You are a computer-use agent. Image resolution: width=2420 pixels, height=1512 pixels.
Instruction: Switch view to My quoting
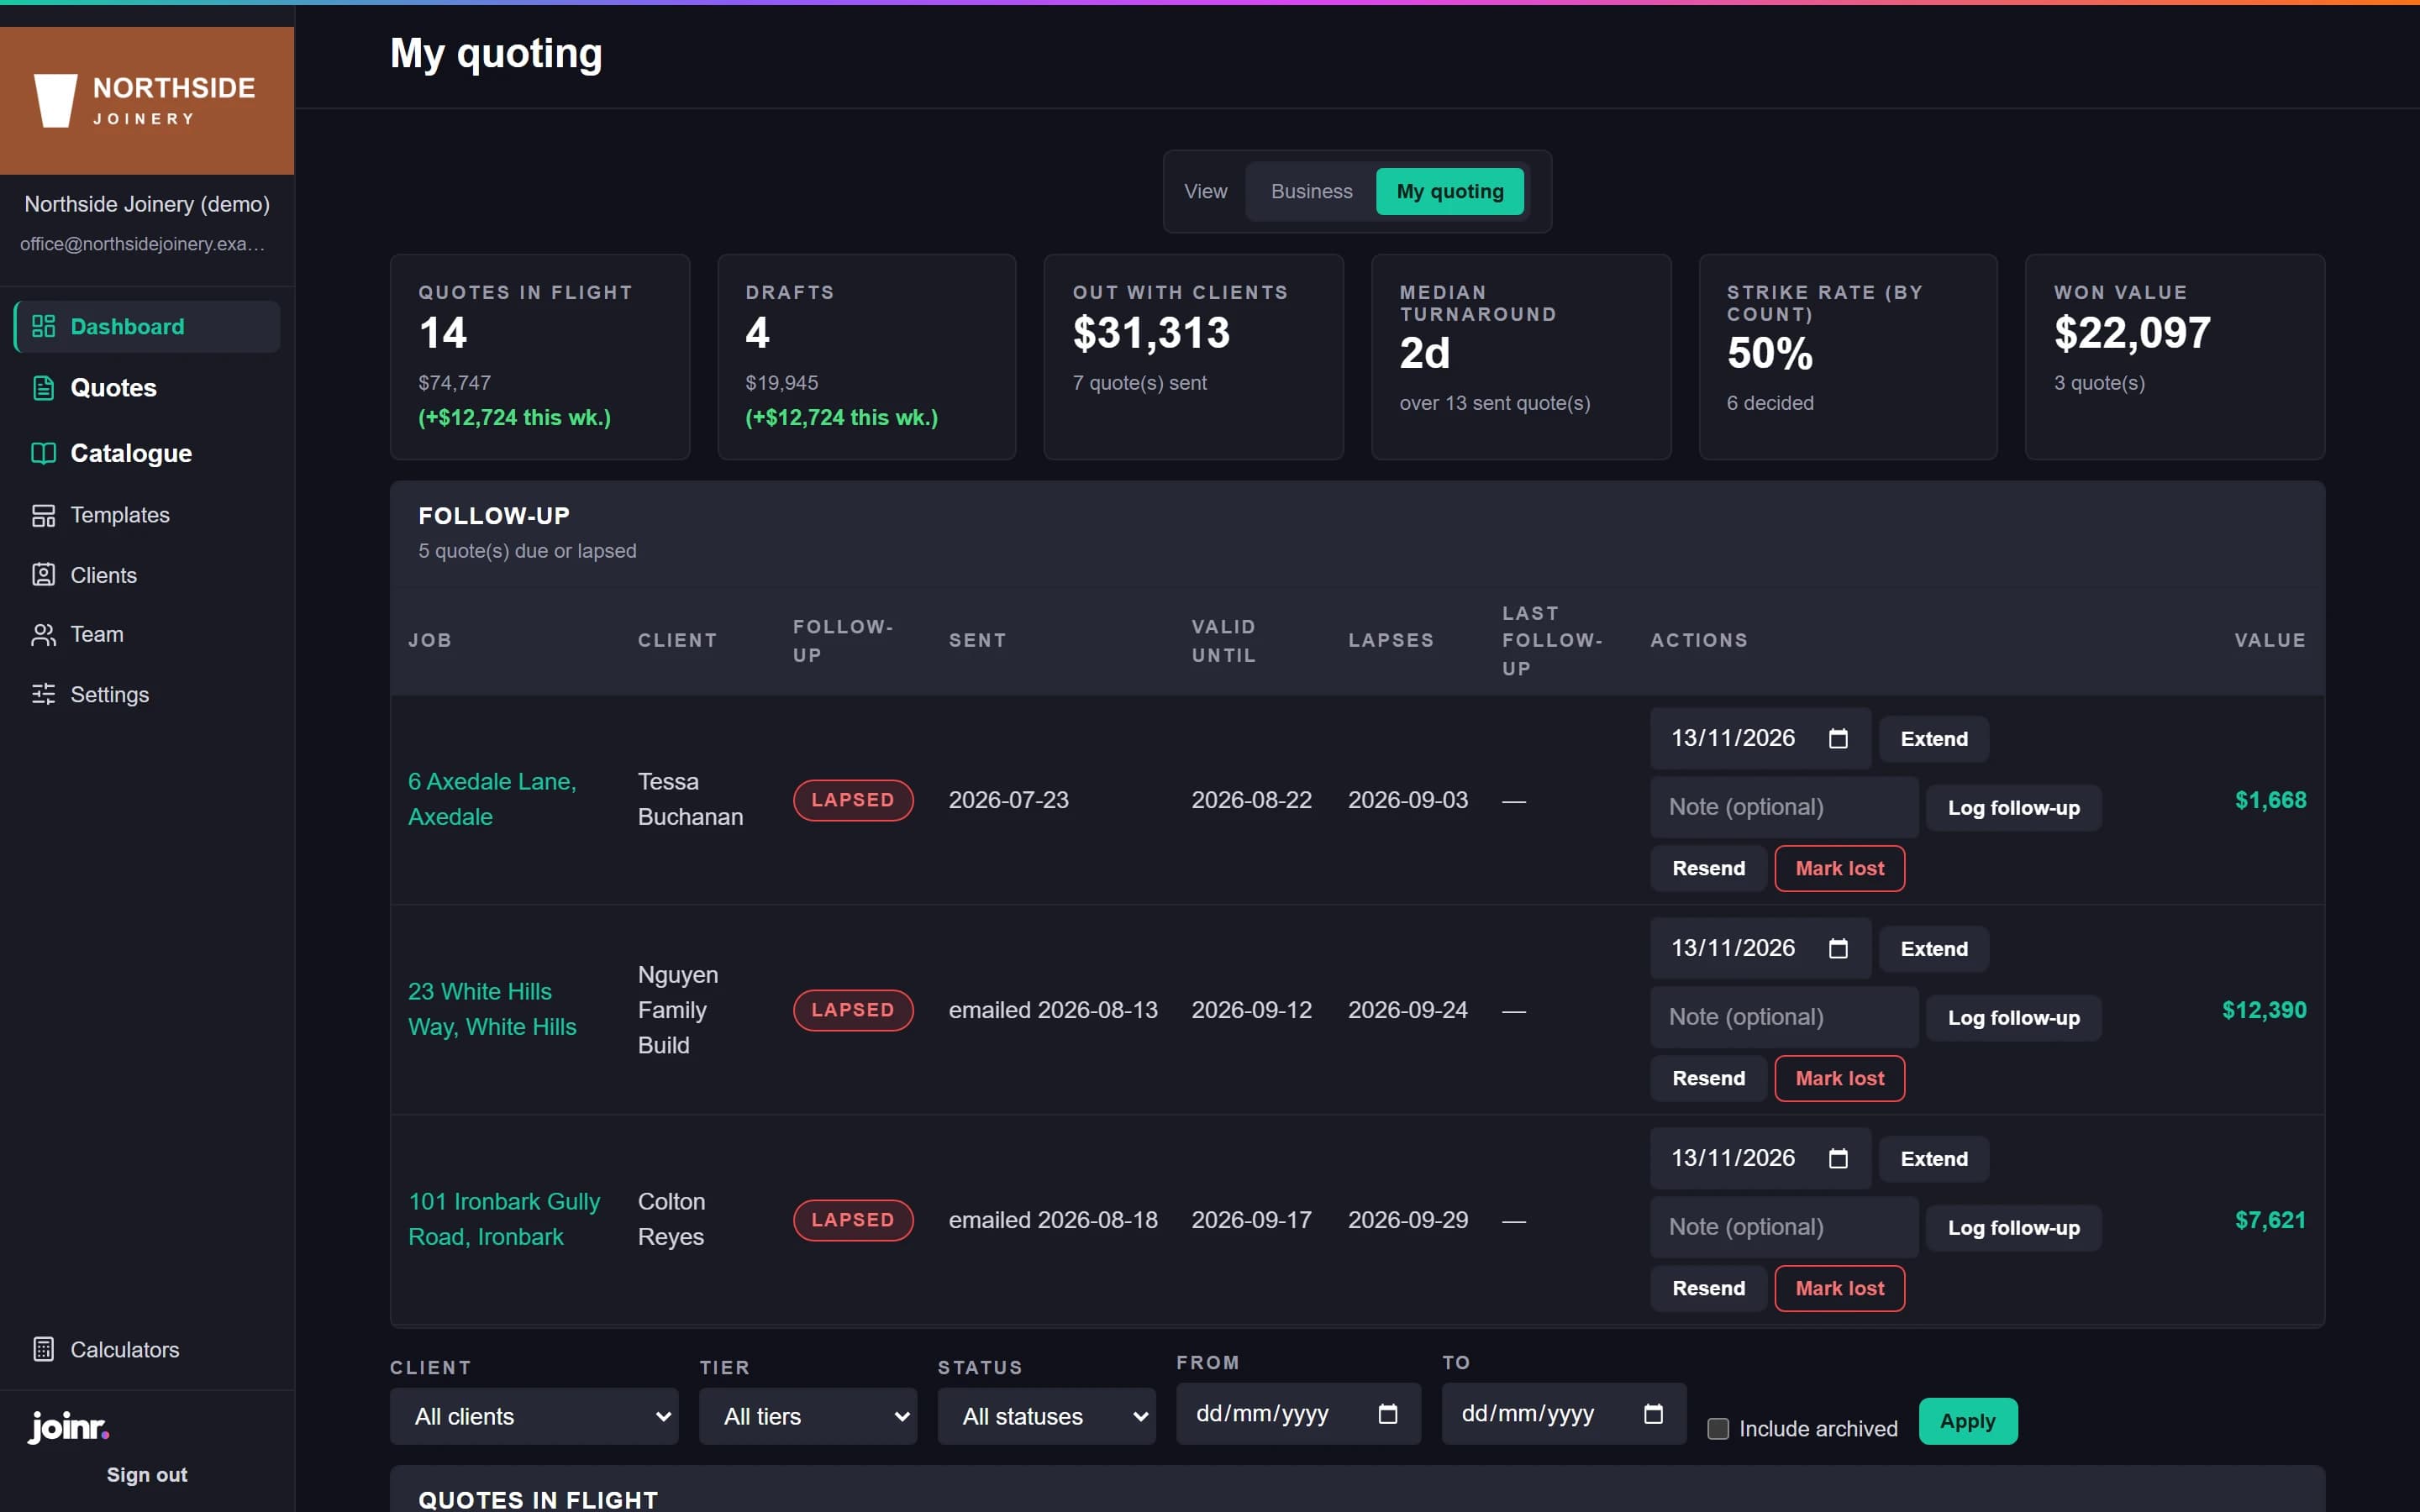pyautogui.click(x=1450, y=191)
